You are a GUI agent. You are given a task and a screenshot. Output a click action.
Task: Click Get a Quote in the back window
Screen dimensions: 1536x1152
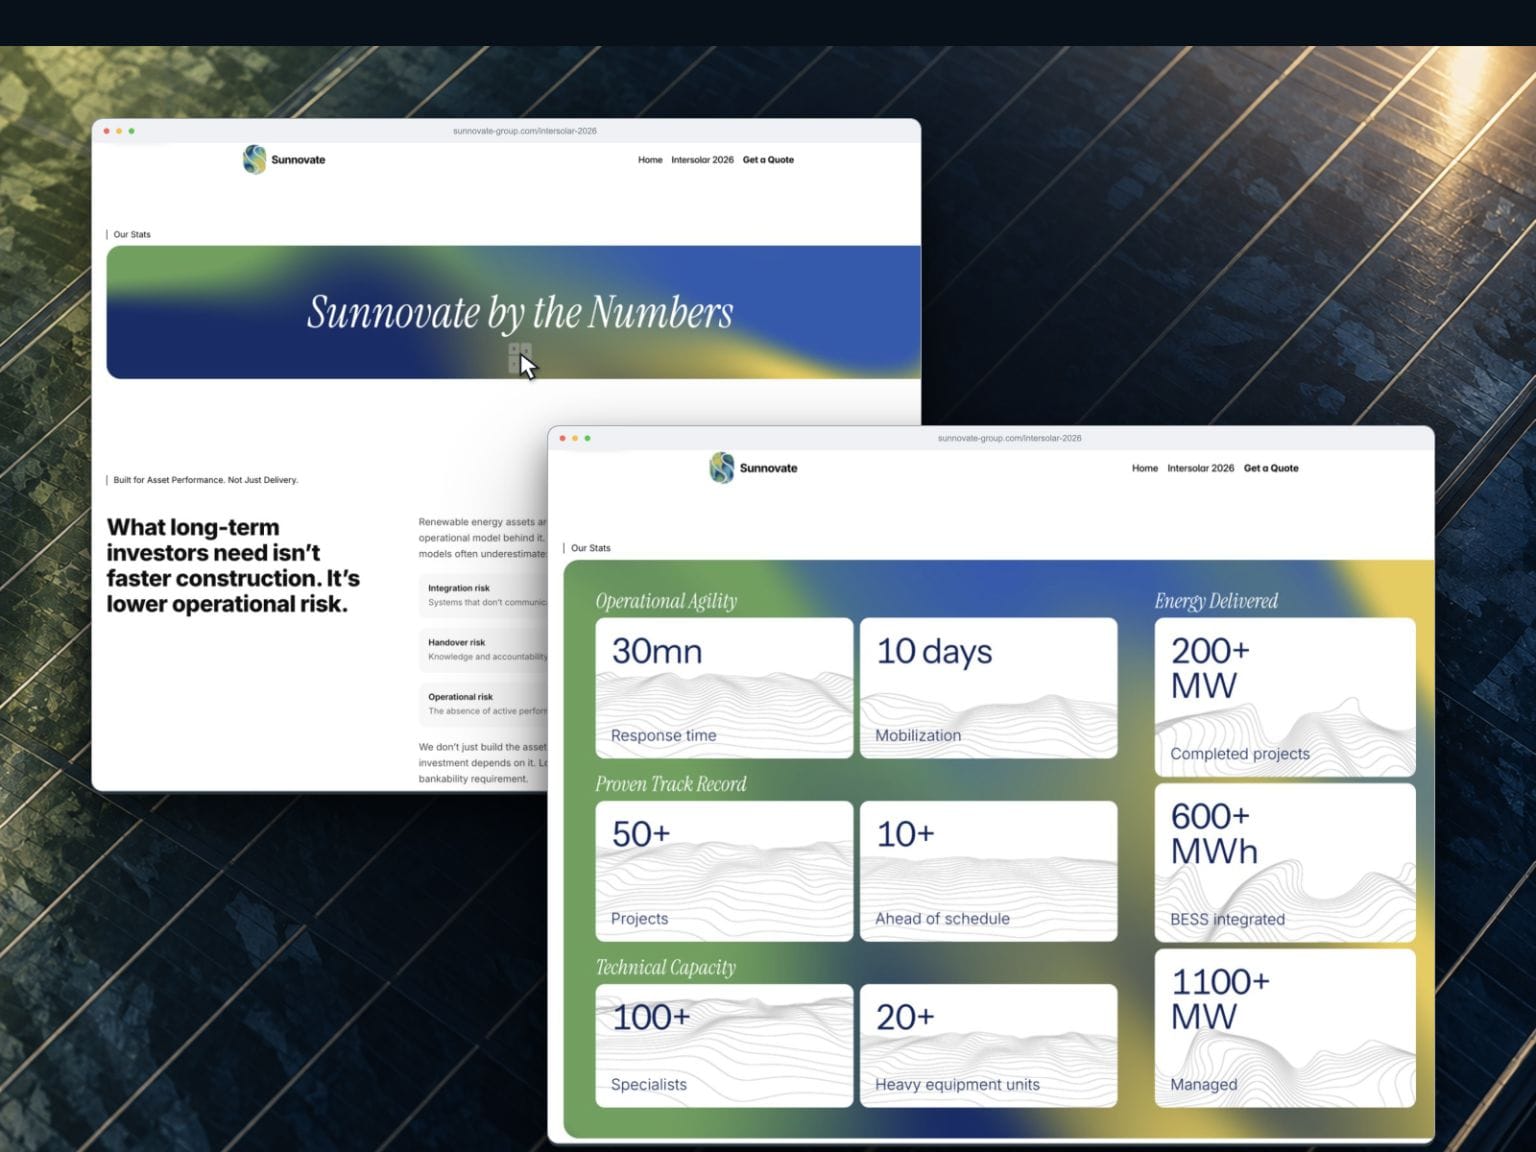pos(768,160)
